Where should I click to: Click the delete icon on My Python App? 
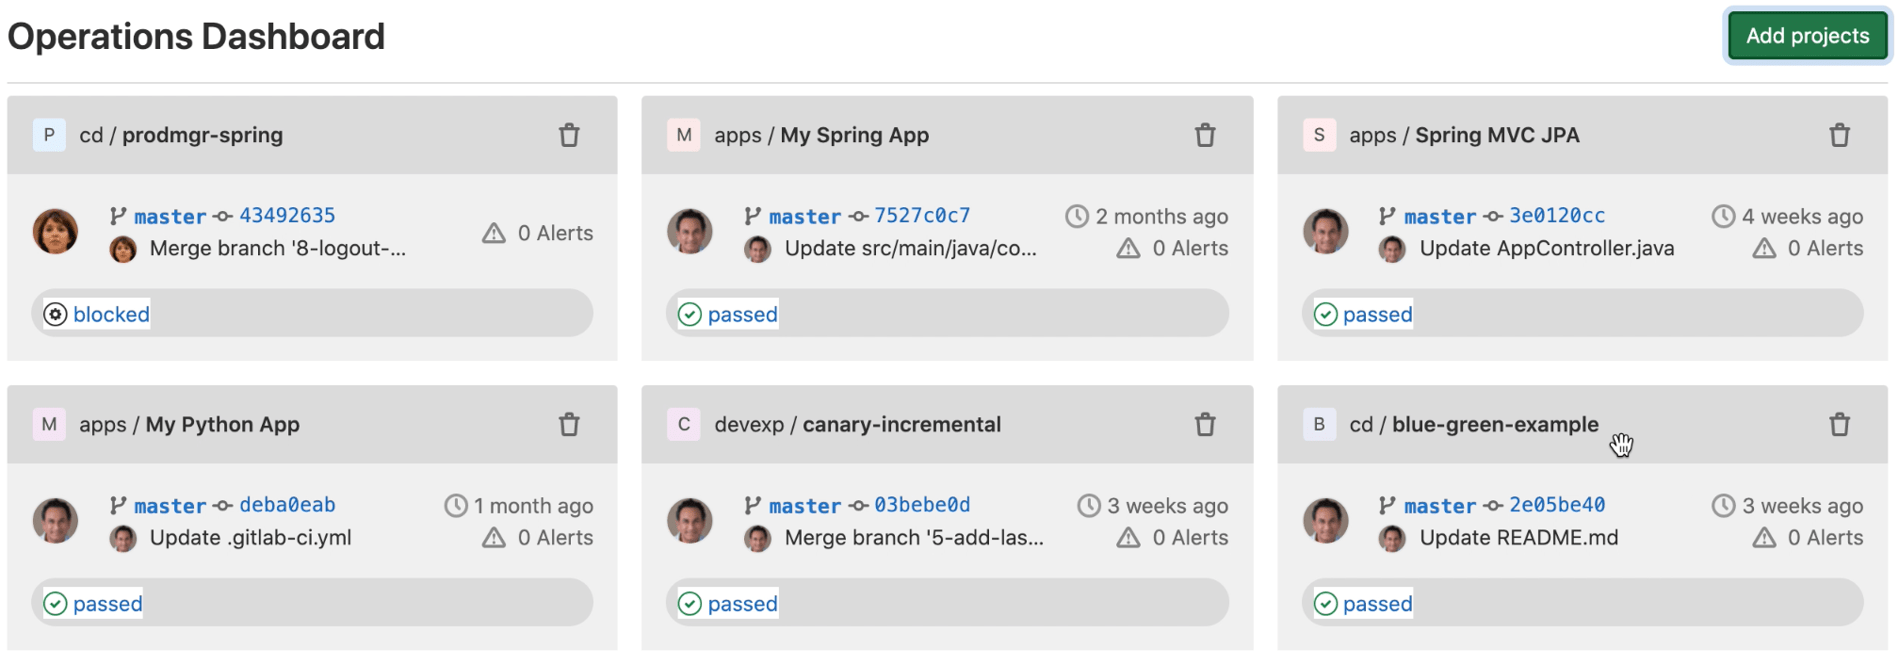(569, 424)
